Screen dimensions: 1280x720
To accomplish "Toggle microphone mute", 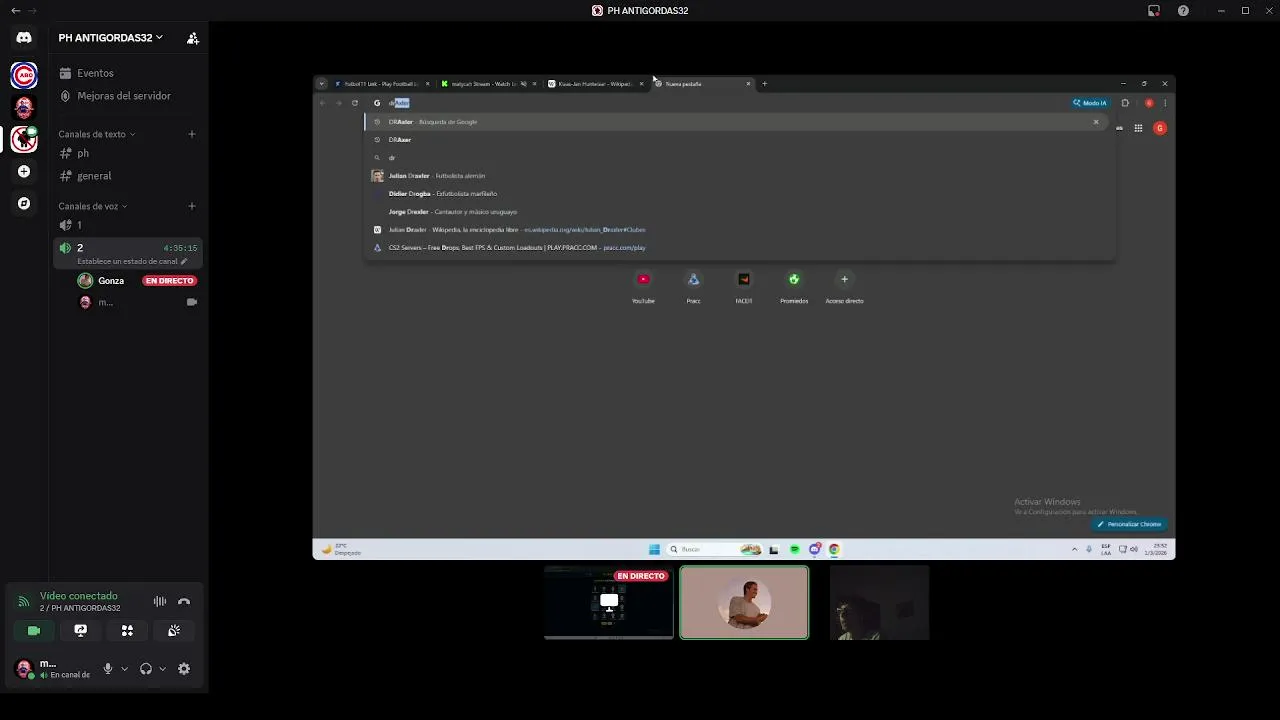I will point(108,669).
